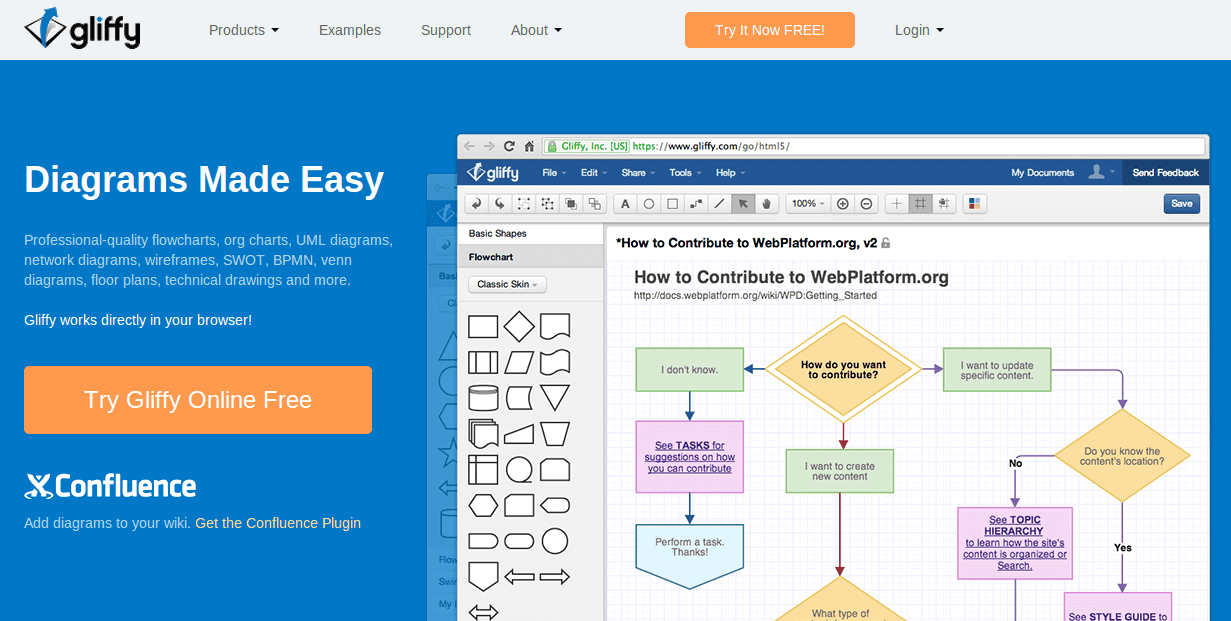Toggle the pointer selection tool

(x=743, y=204)
